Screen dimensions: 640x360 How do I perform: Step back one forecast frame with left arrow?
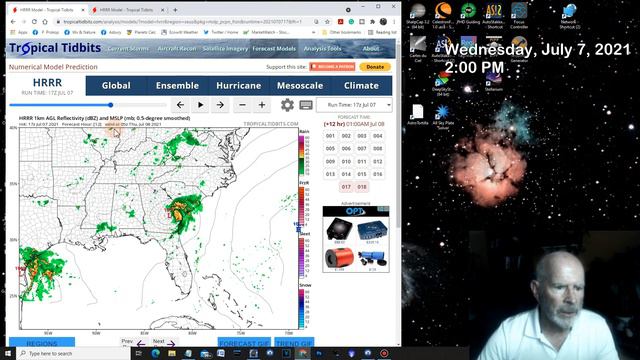[x=180, y=105]
